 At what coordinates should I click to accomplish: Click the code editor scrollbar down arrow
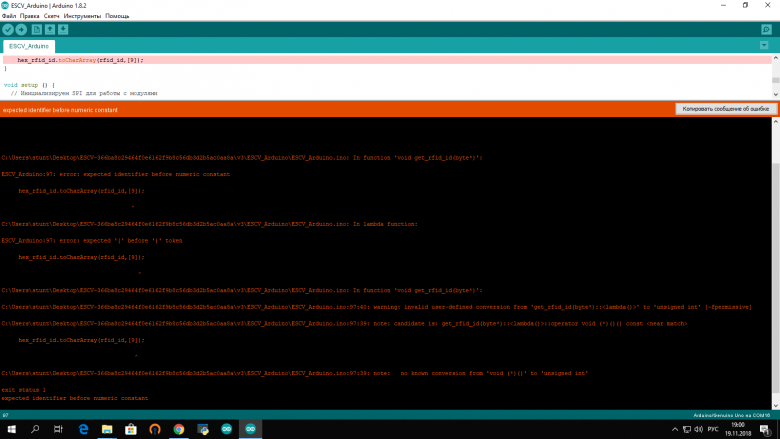coord(776,94)
